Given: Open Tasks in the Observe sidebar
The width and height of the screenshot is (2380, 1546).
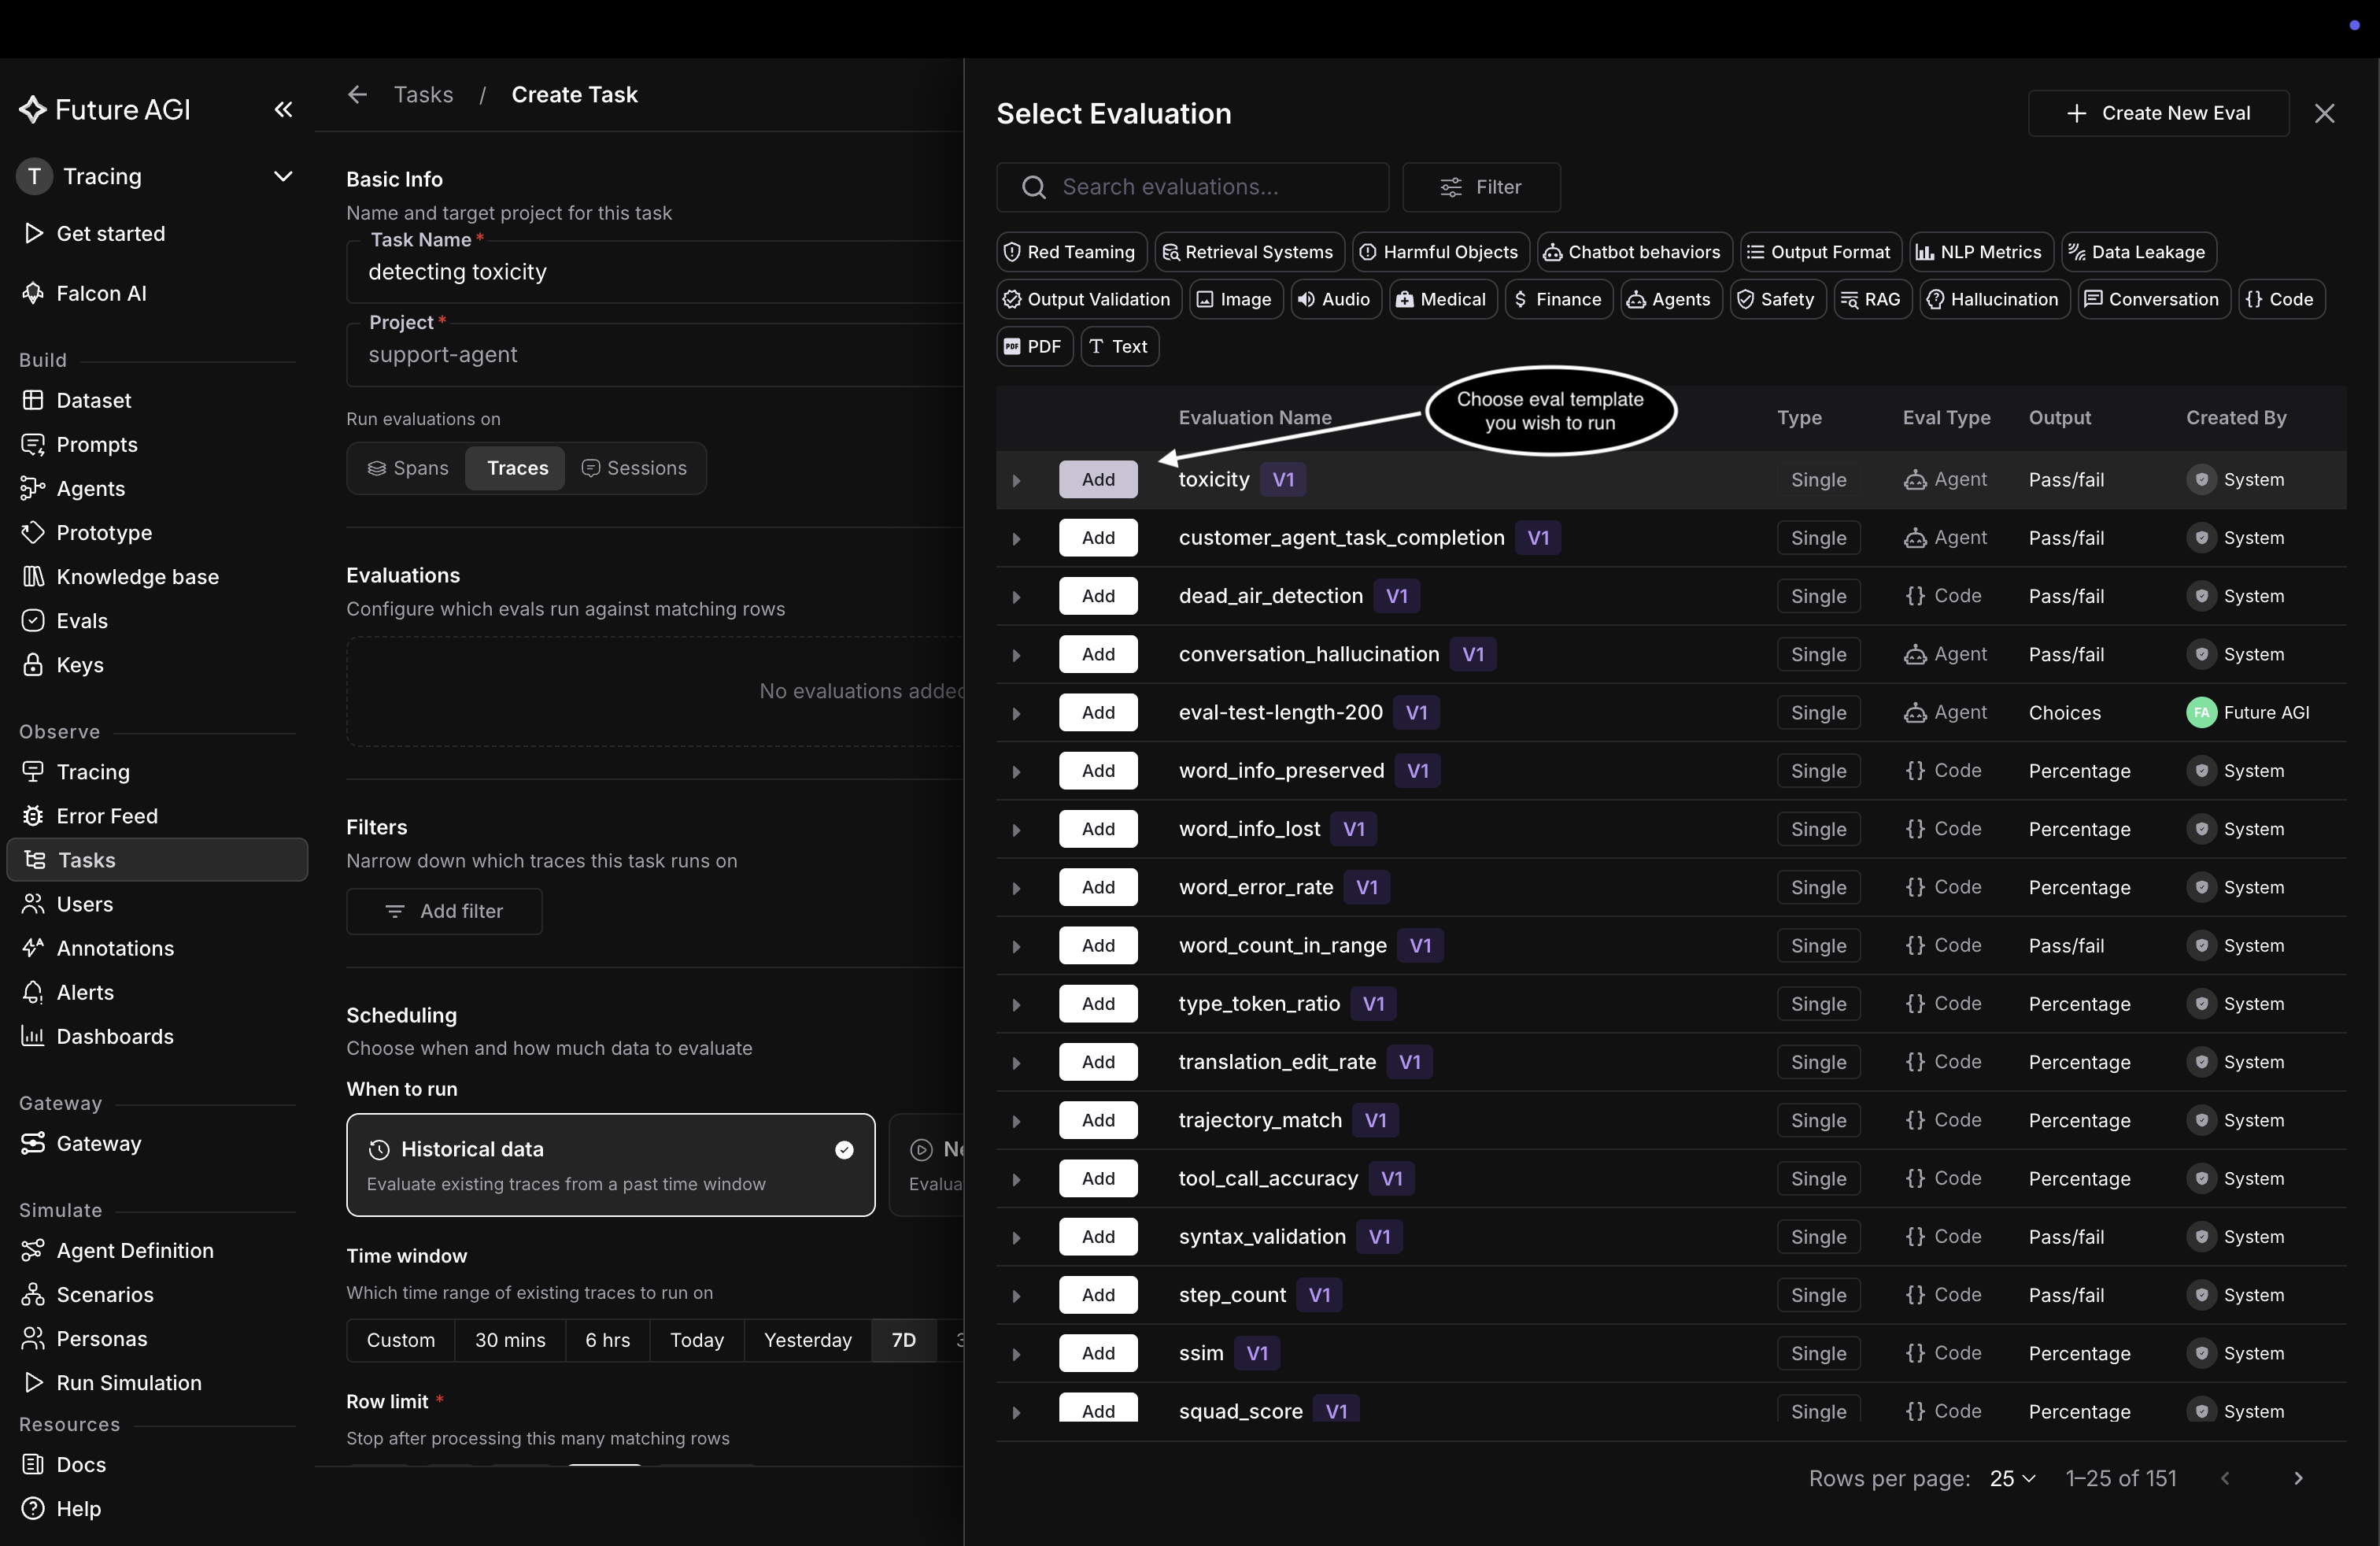Looking at the screenshot, I should pyautogui.click(x=157, y=859).
